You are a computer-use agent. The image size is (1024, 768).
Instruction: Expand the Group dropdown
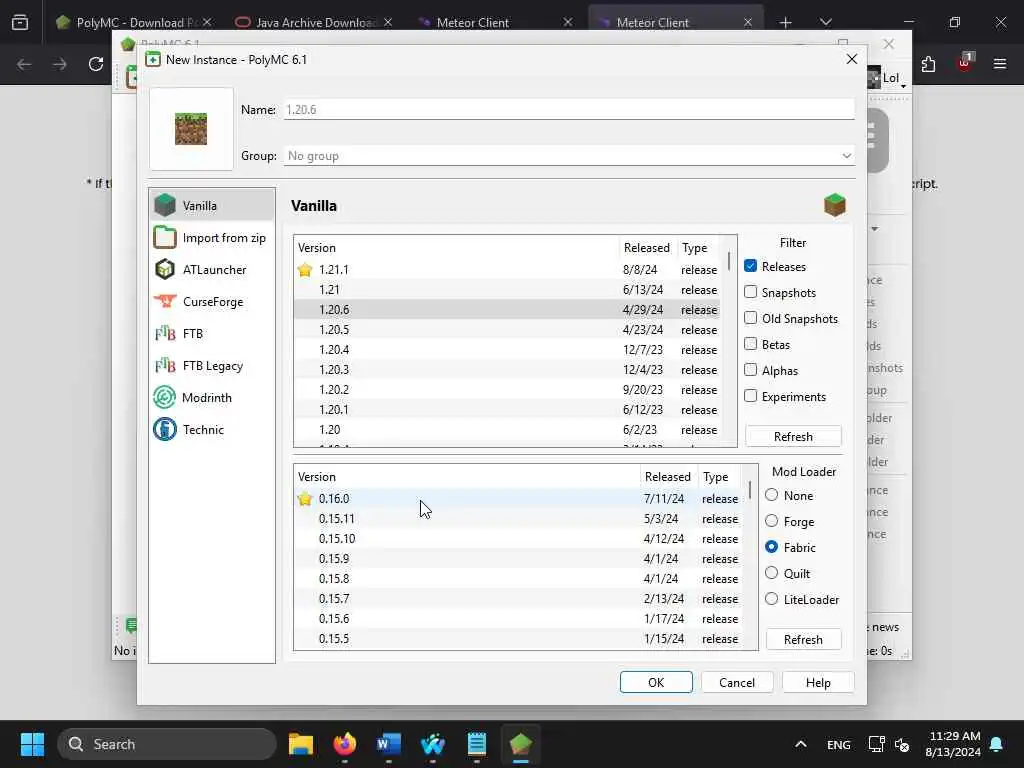point(846,155)
